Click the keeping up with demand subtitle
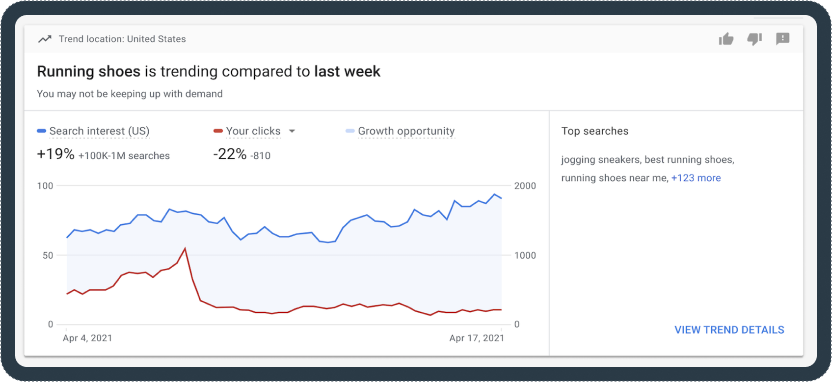The height and width of the screenshot is (382, 832). tap(129, 94)
